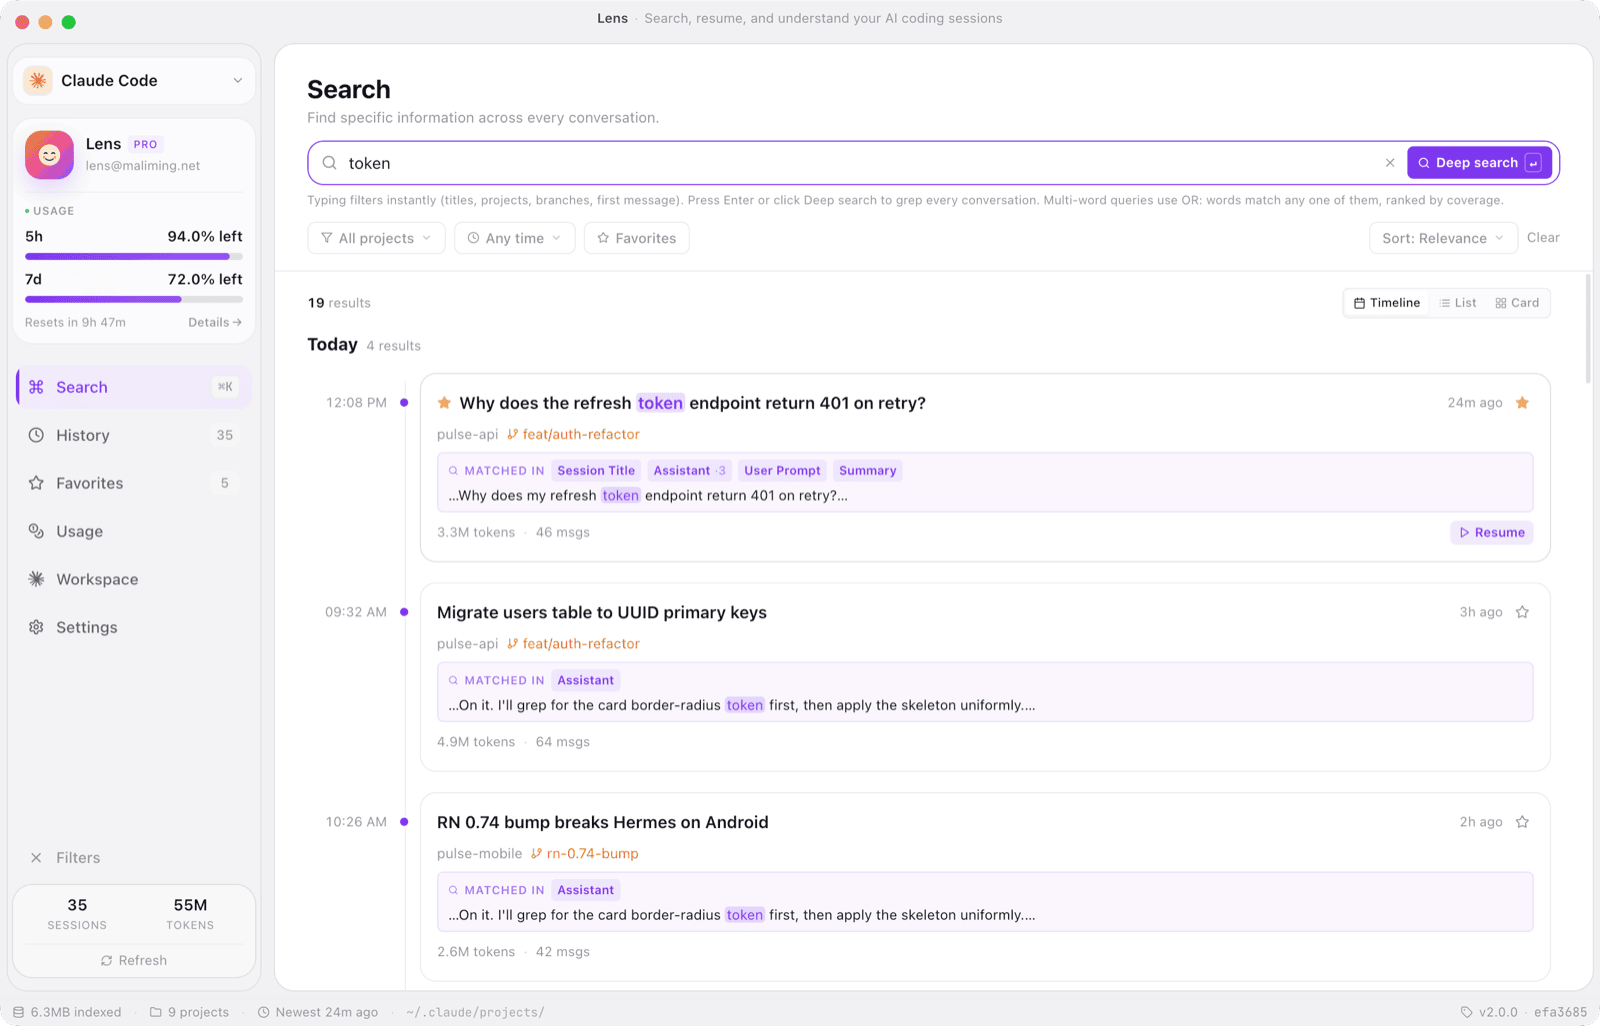Click the folder icon by 9 projects
This screenshot has height=1026, width=1600.
(156, 1012)
